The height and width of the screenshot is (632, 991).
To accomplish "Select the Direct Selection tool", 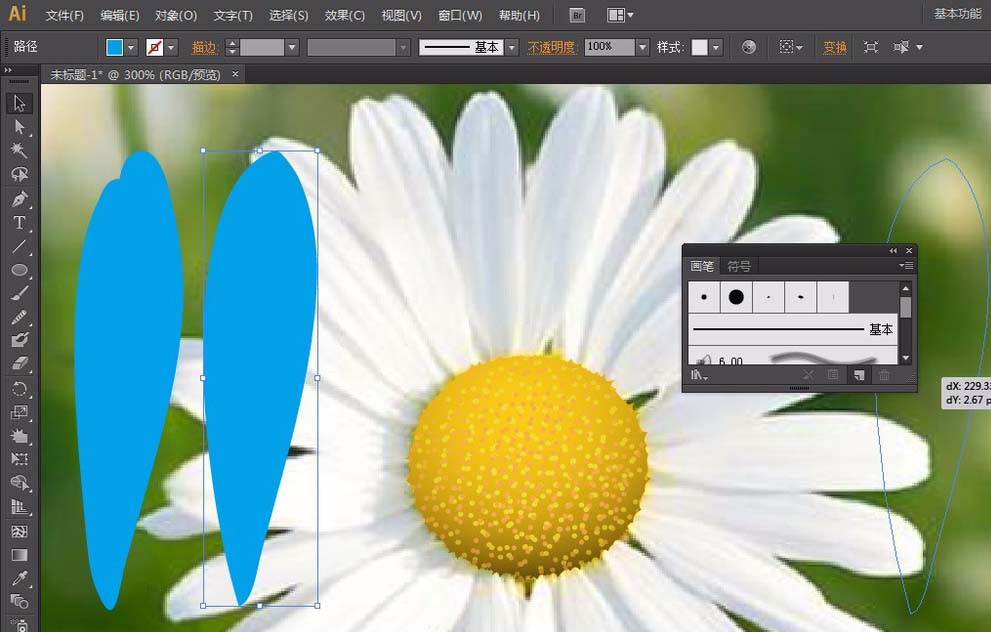I will point(19,126).
